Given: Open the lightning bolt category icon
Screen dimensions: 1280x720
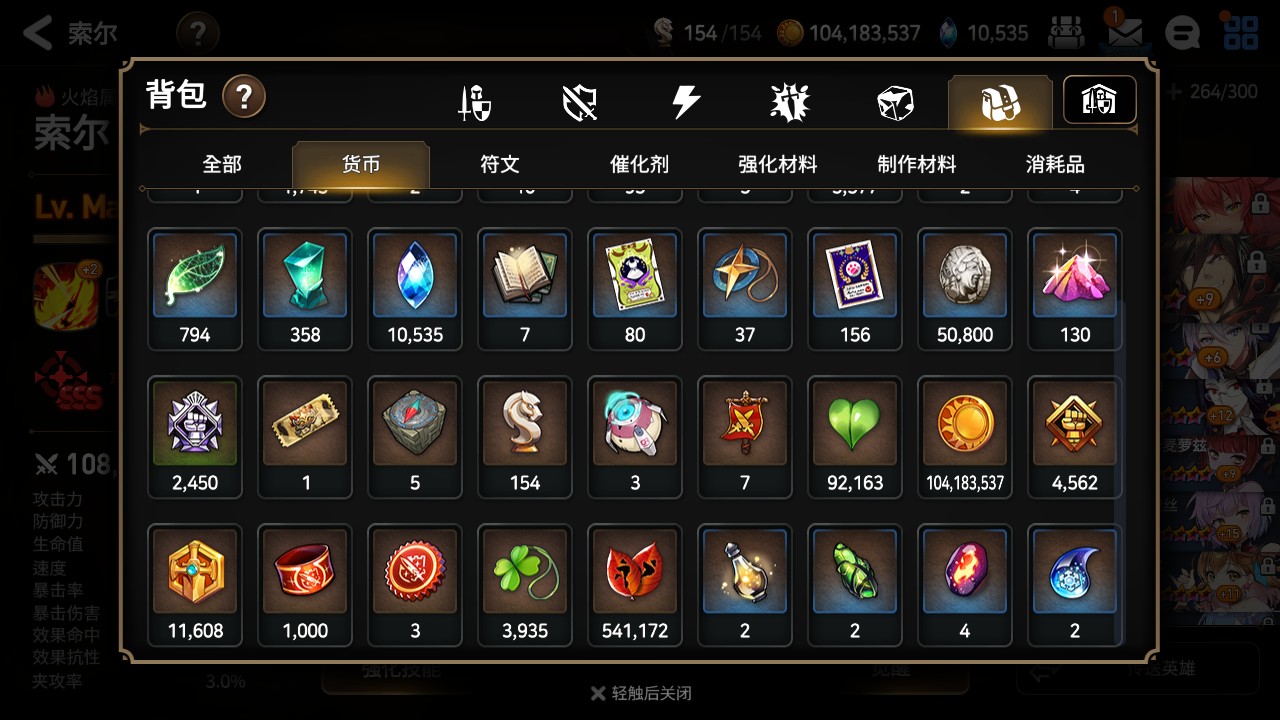Looking at the screenshot, I should point(686,102).
